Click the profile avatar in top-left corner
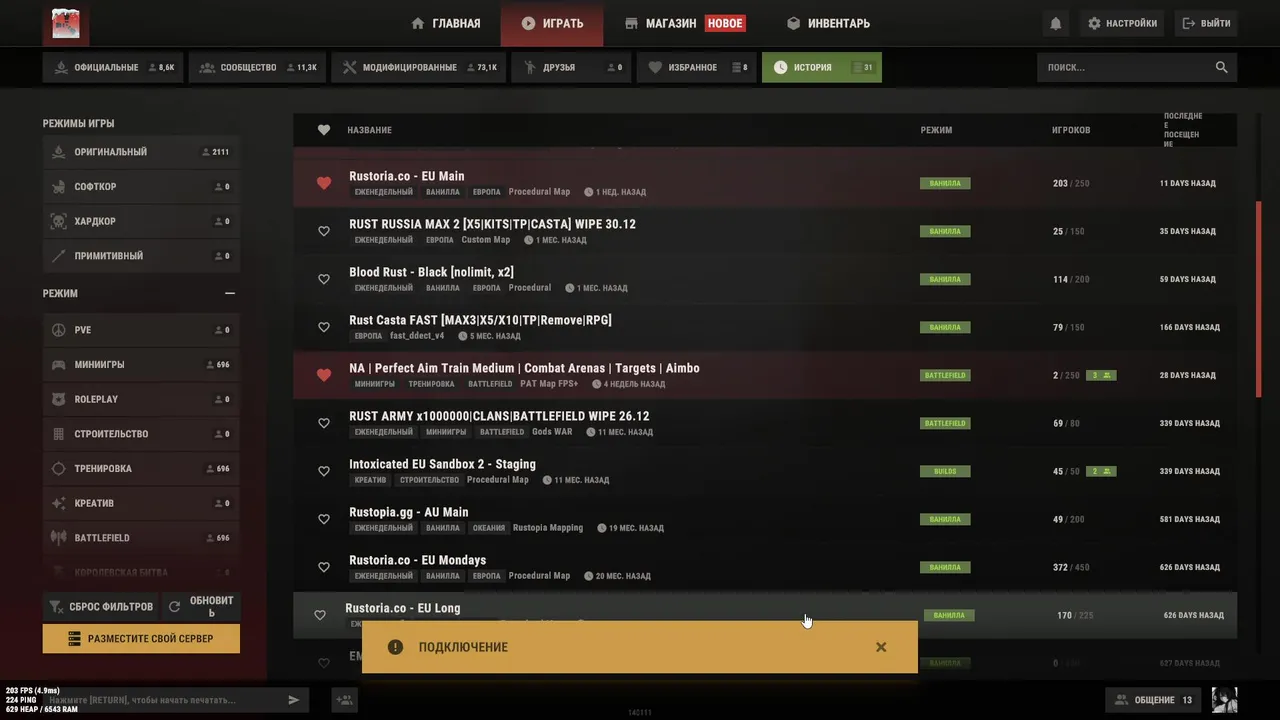Screen dimensions: 1280x720 point(66,24)
